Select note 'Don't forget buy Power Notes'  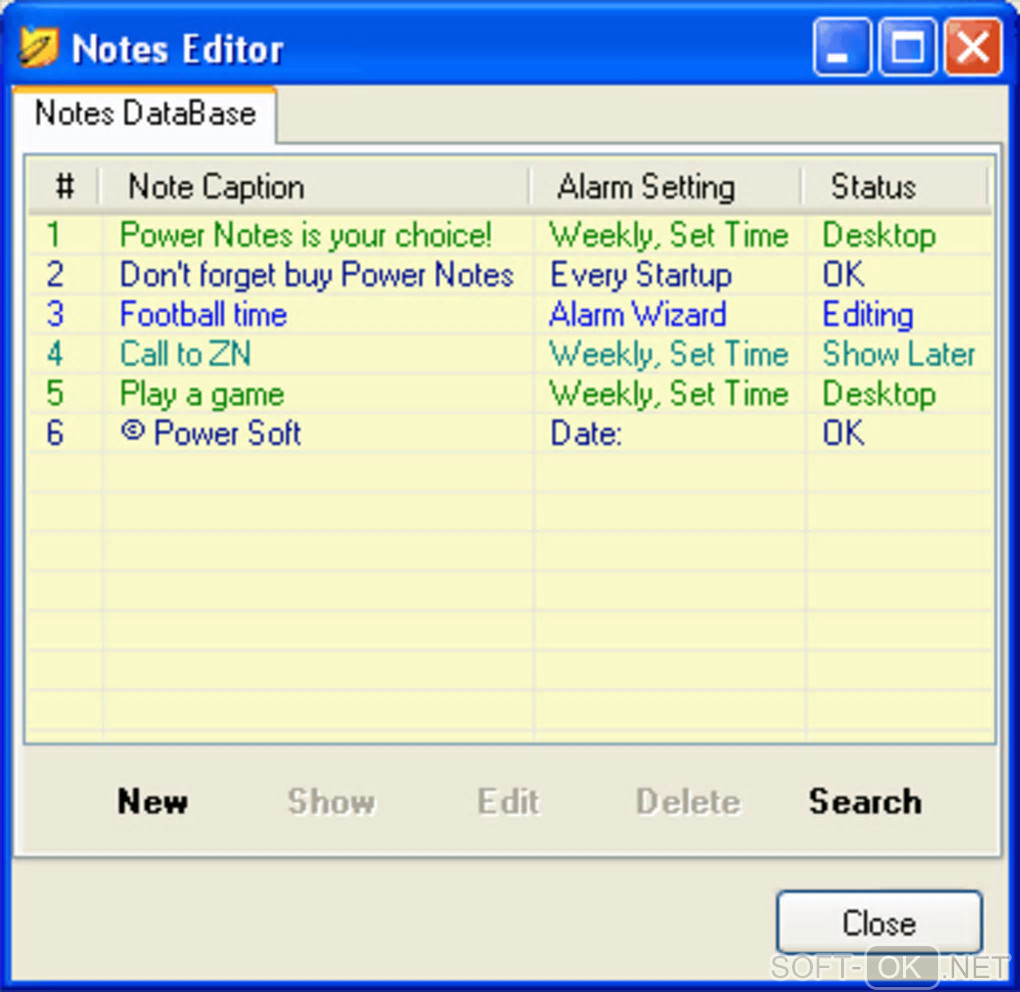click(317, 275)
